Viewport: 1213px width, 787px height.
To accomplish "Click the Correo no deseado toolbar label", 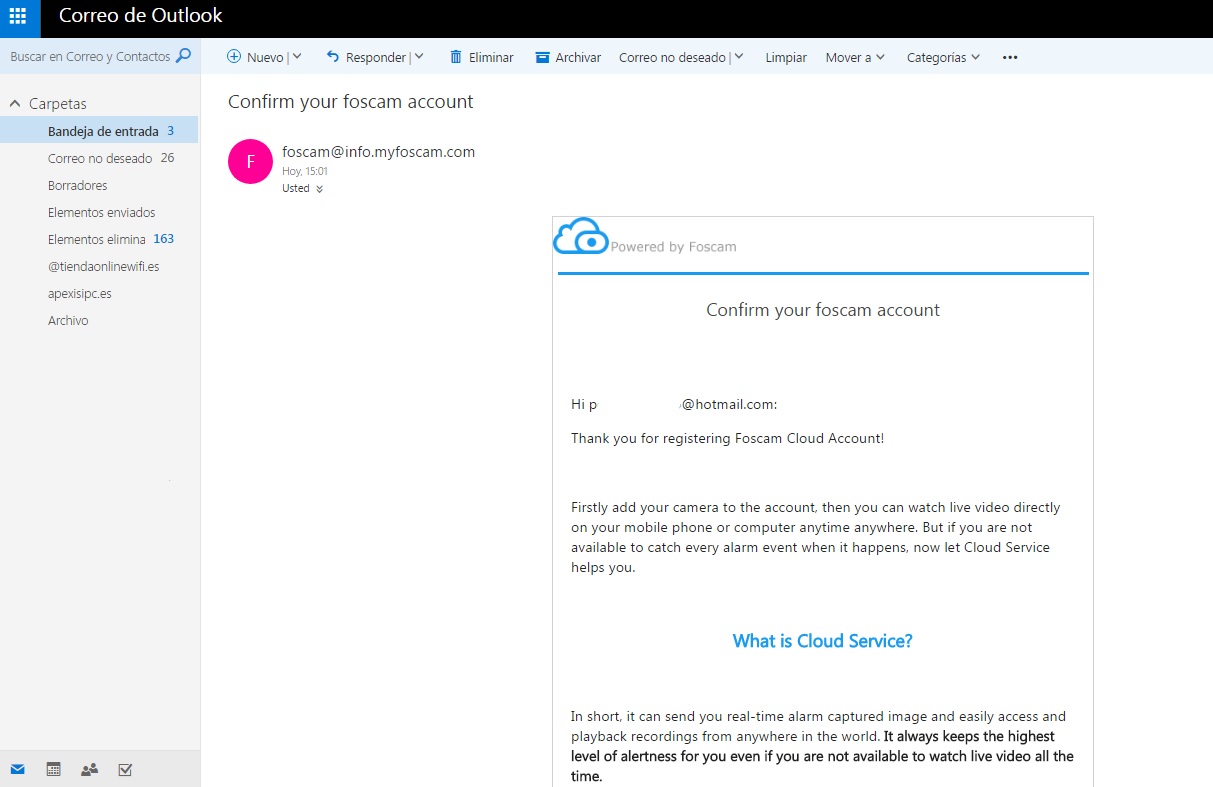I will click(672, 57).
